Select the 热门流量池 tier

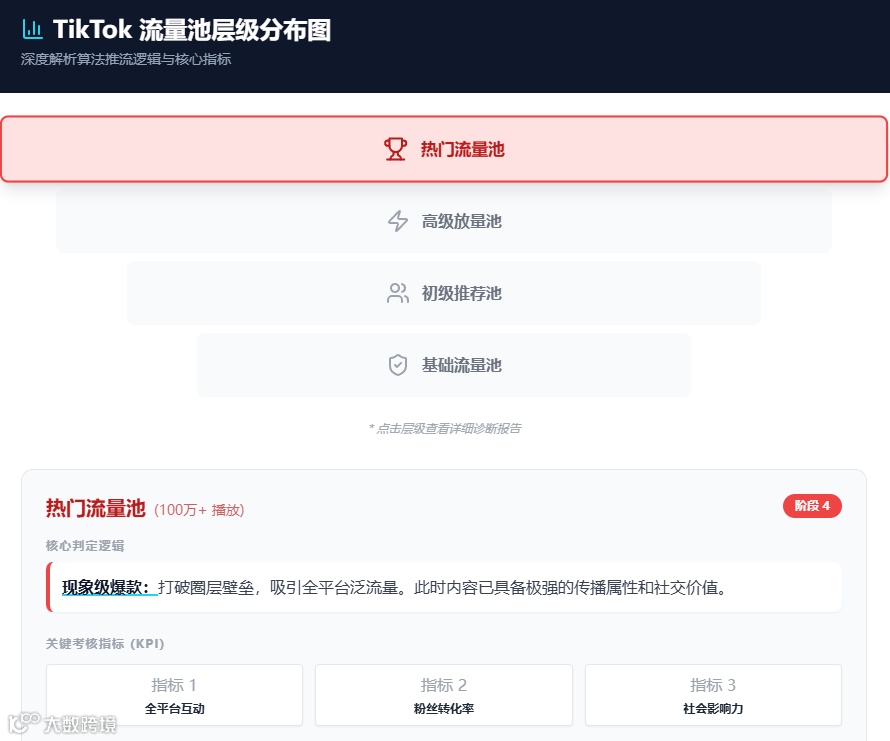coord(444,149)
